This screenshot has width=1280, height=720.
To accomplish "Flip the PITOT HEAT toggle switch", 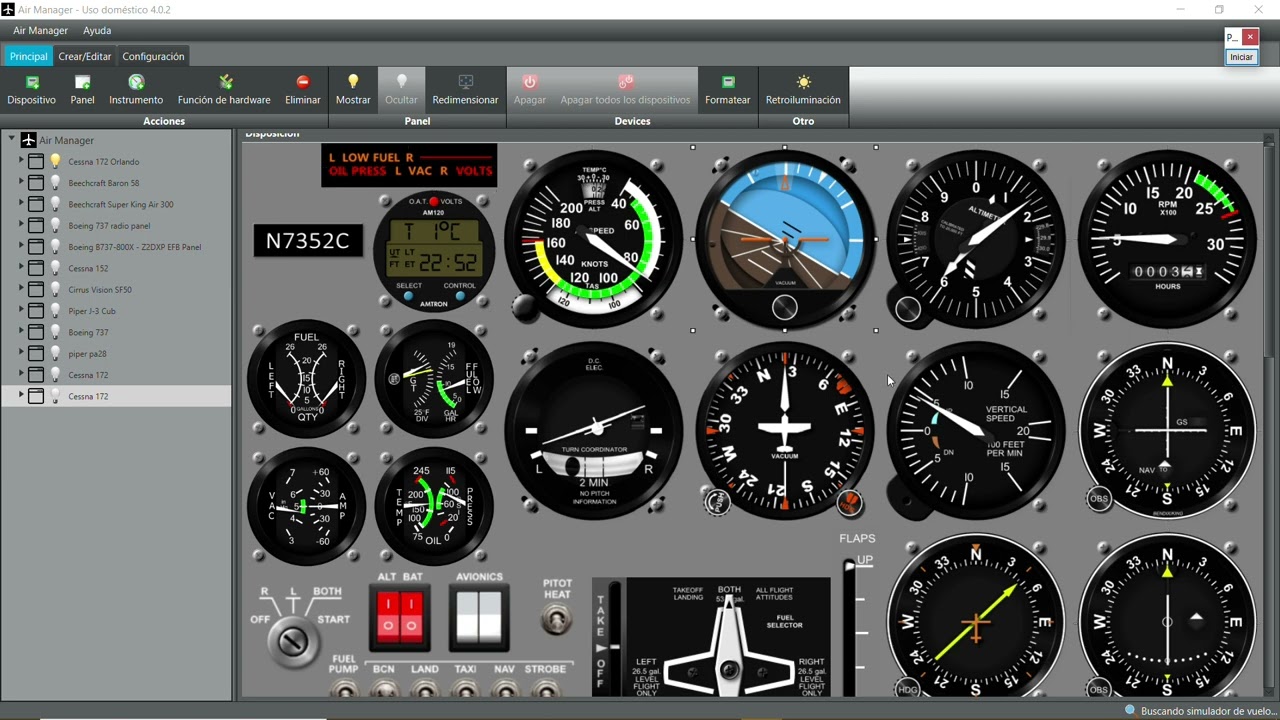I will (556, 620).
